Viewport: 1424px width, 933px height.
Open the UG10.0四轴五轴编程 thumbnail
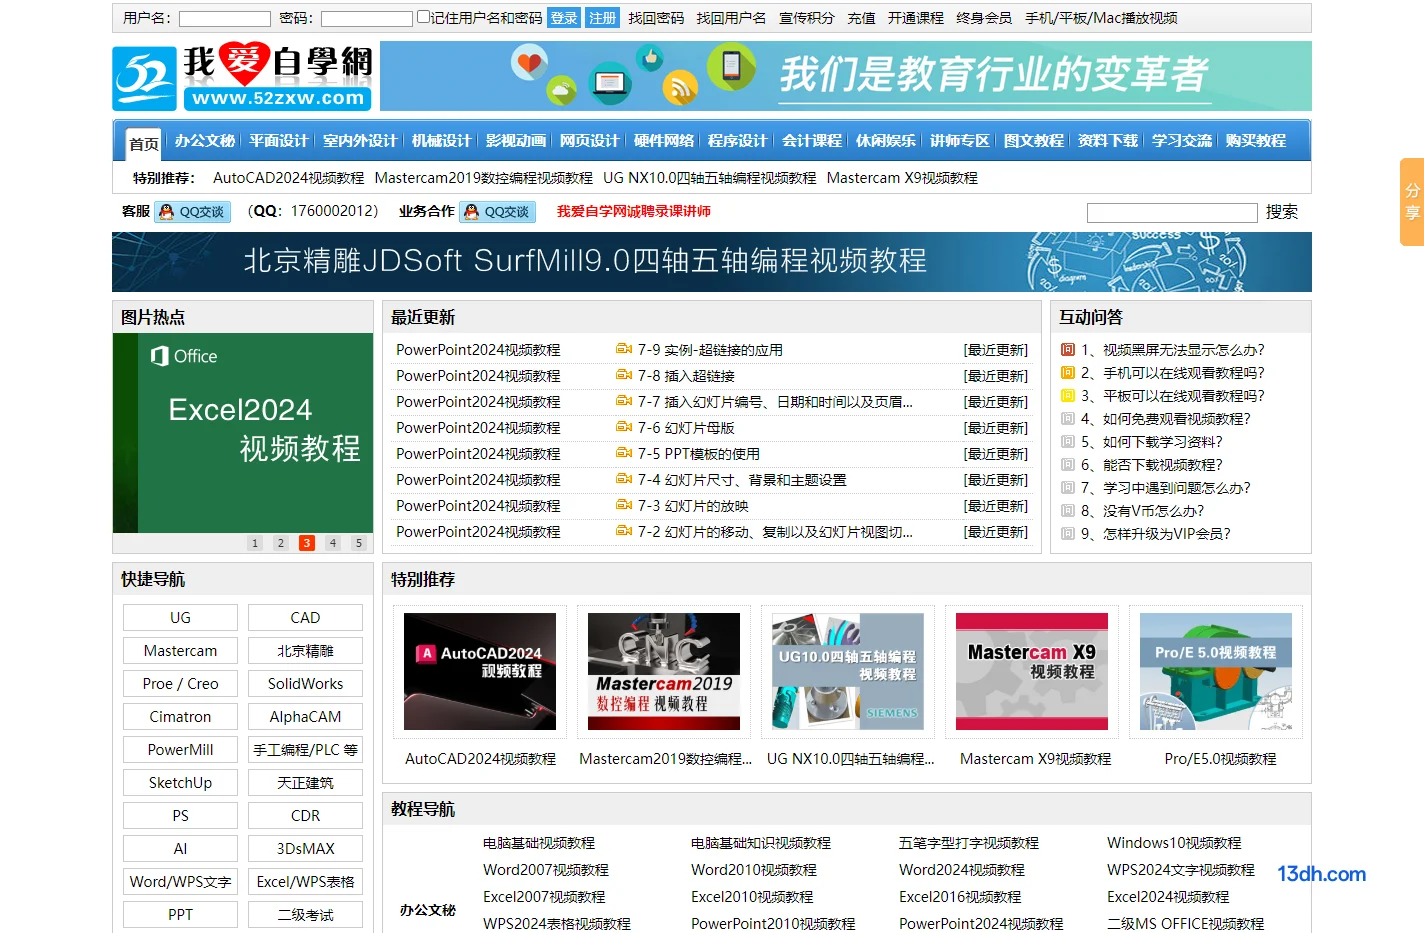[x=848, y=671]
